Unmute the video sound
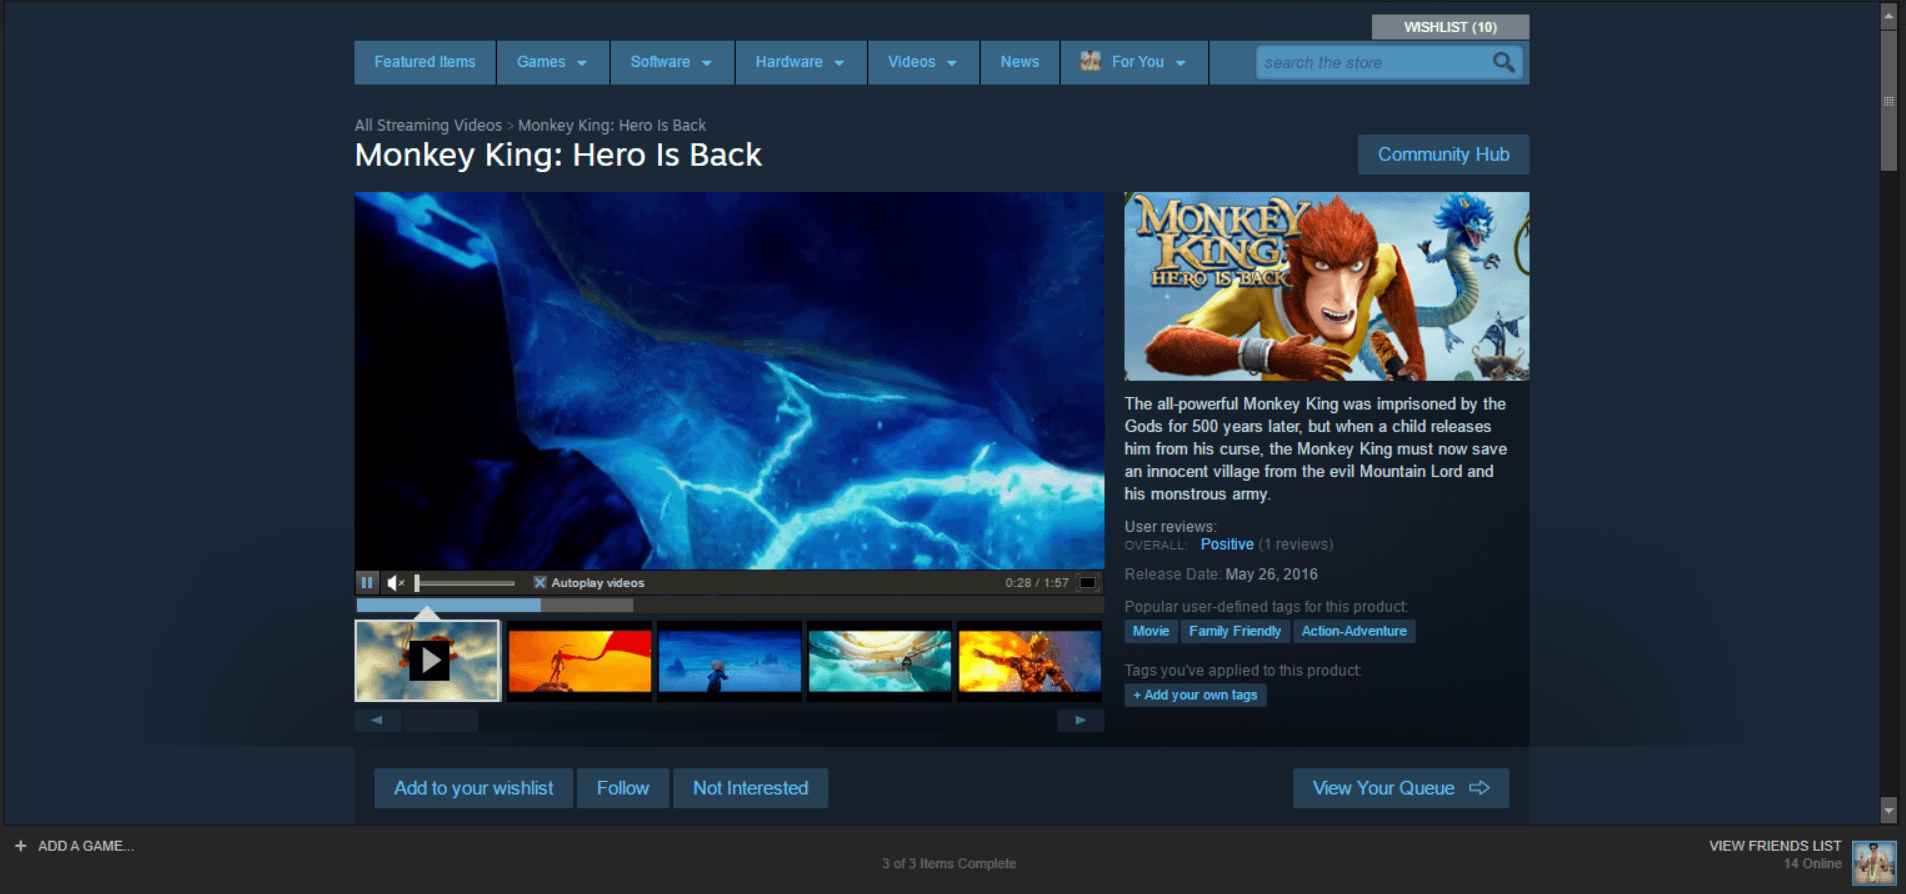The height and width of the screenshot is (894, 1906). [396, 582]
